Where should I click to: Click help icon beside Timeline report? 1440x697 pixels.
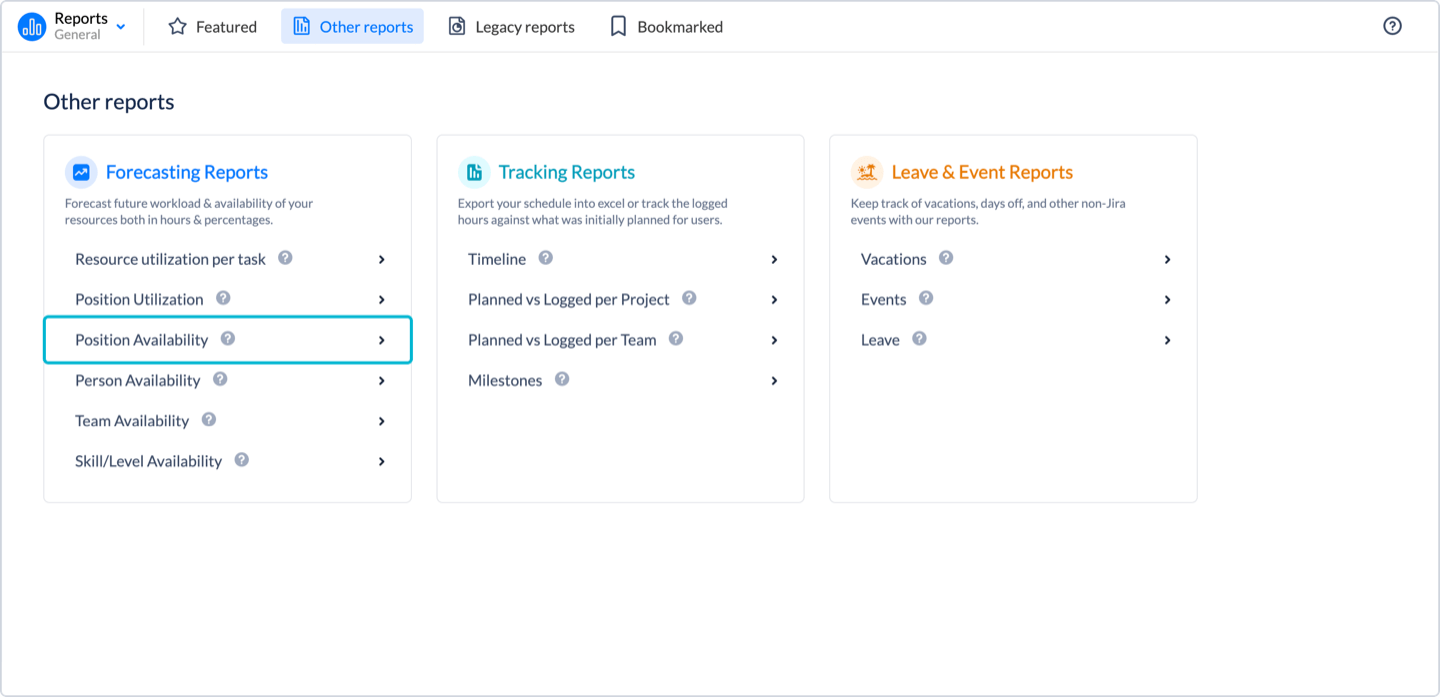coord(545,258)
